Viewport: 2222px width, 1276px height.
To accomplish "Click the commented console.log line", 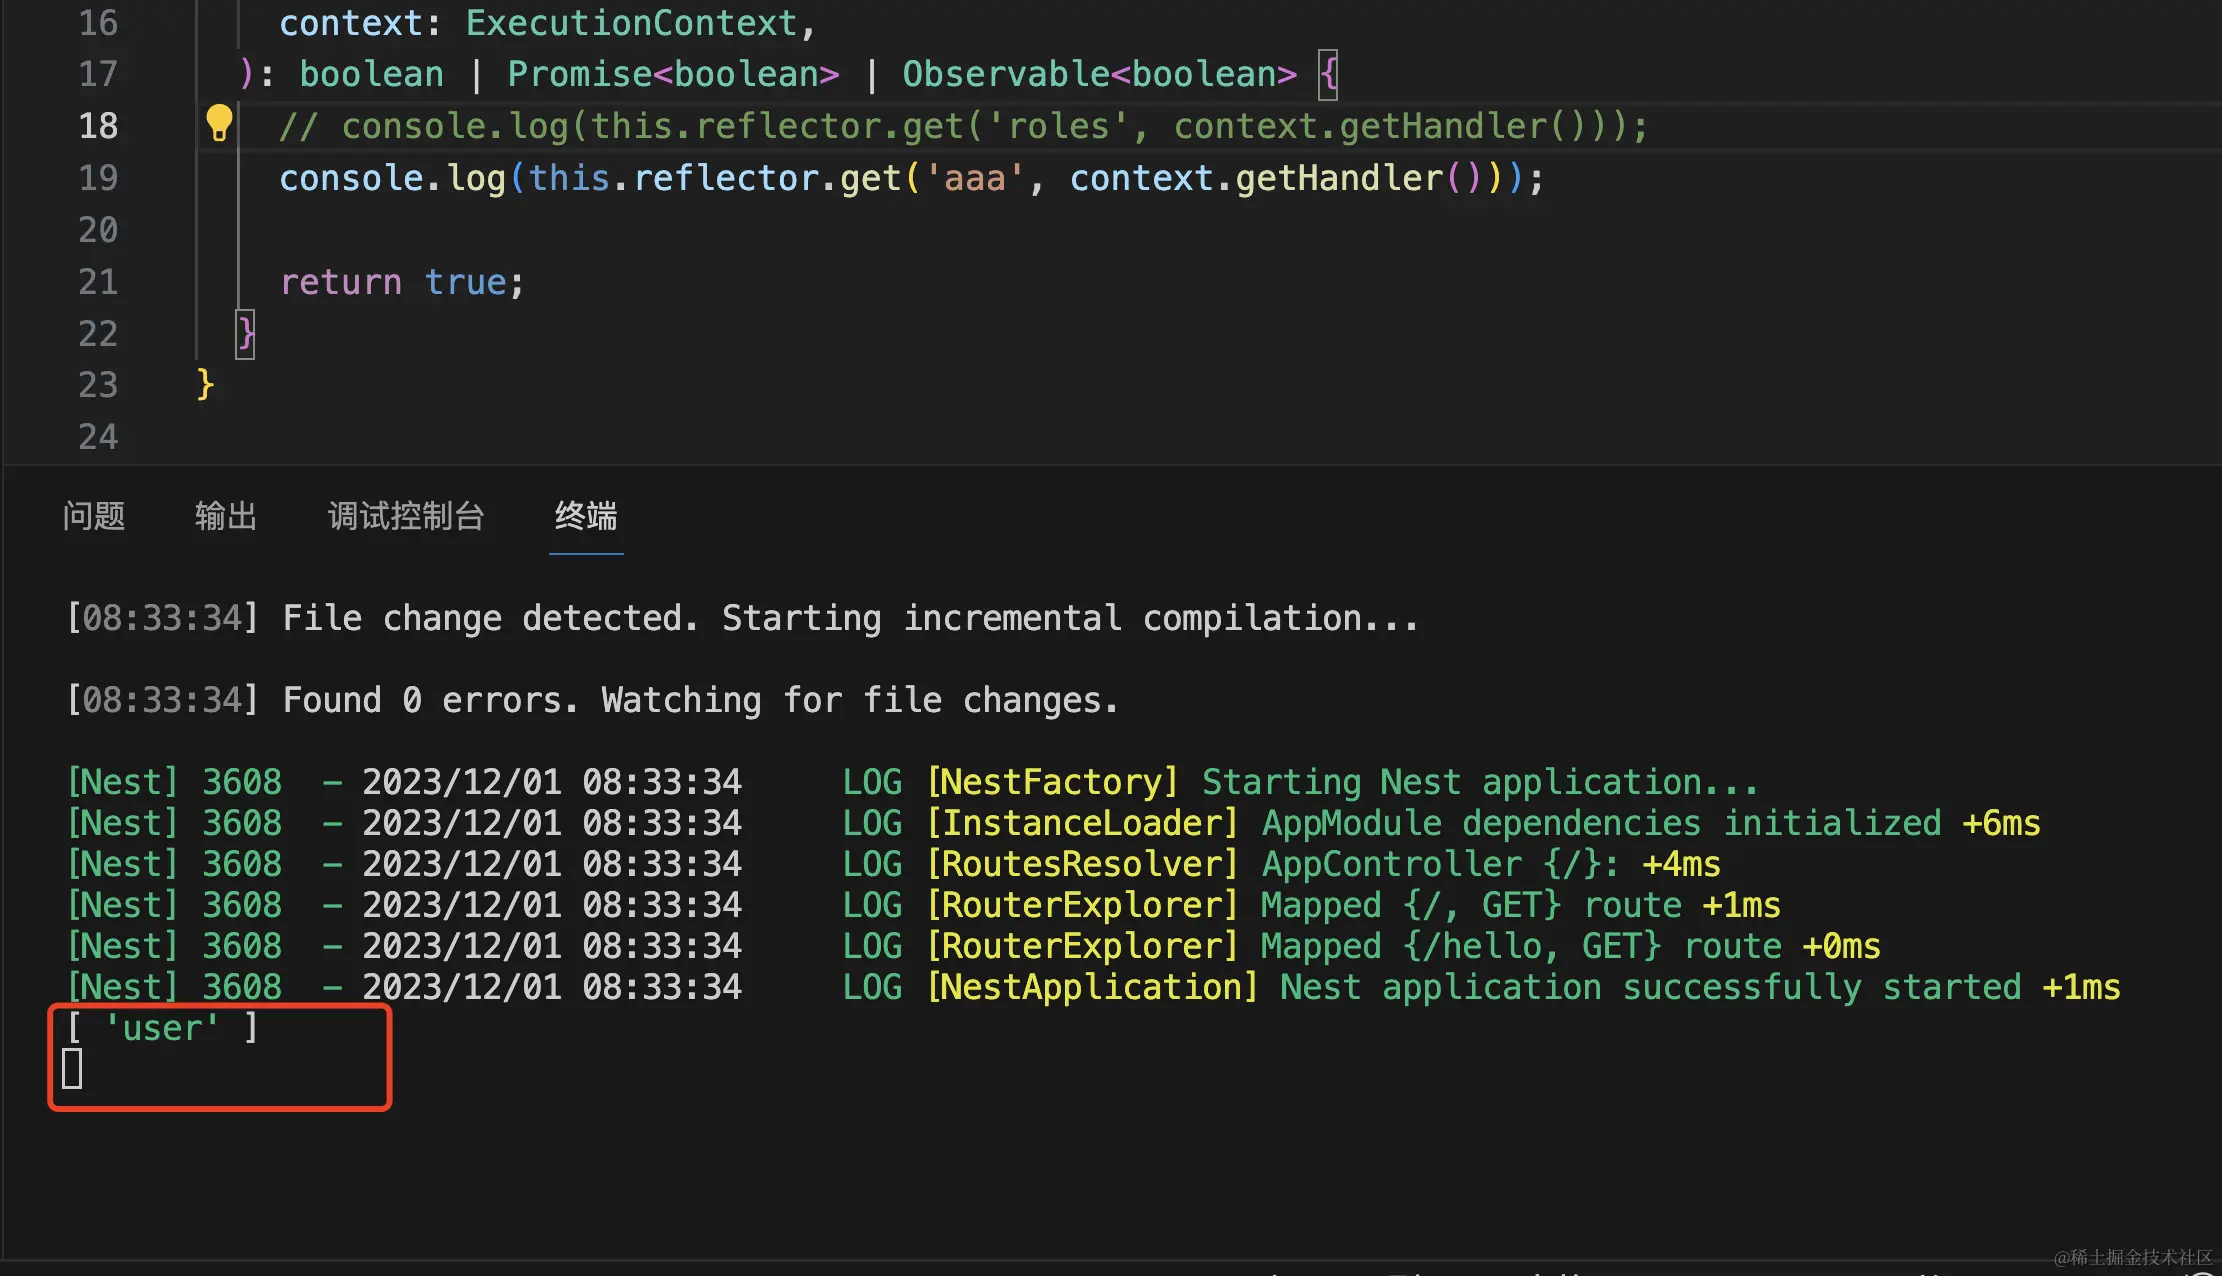I will (x=962, y=126).
